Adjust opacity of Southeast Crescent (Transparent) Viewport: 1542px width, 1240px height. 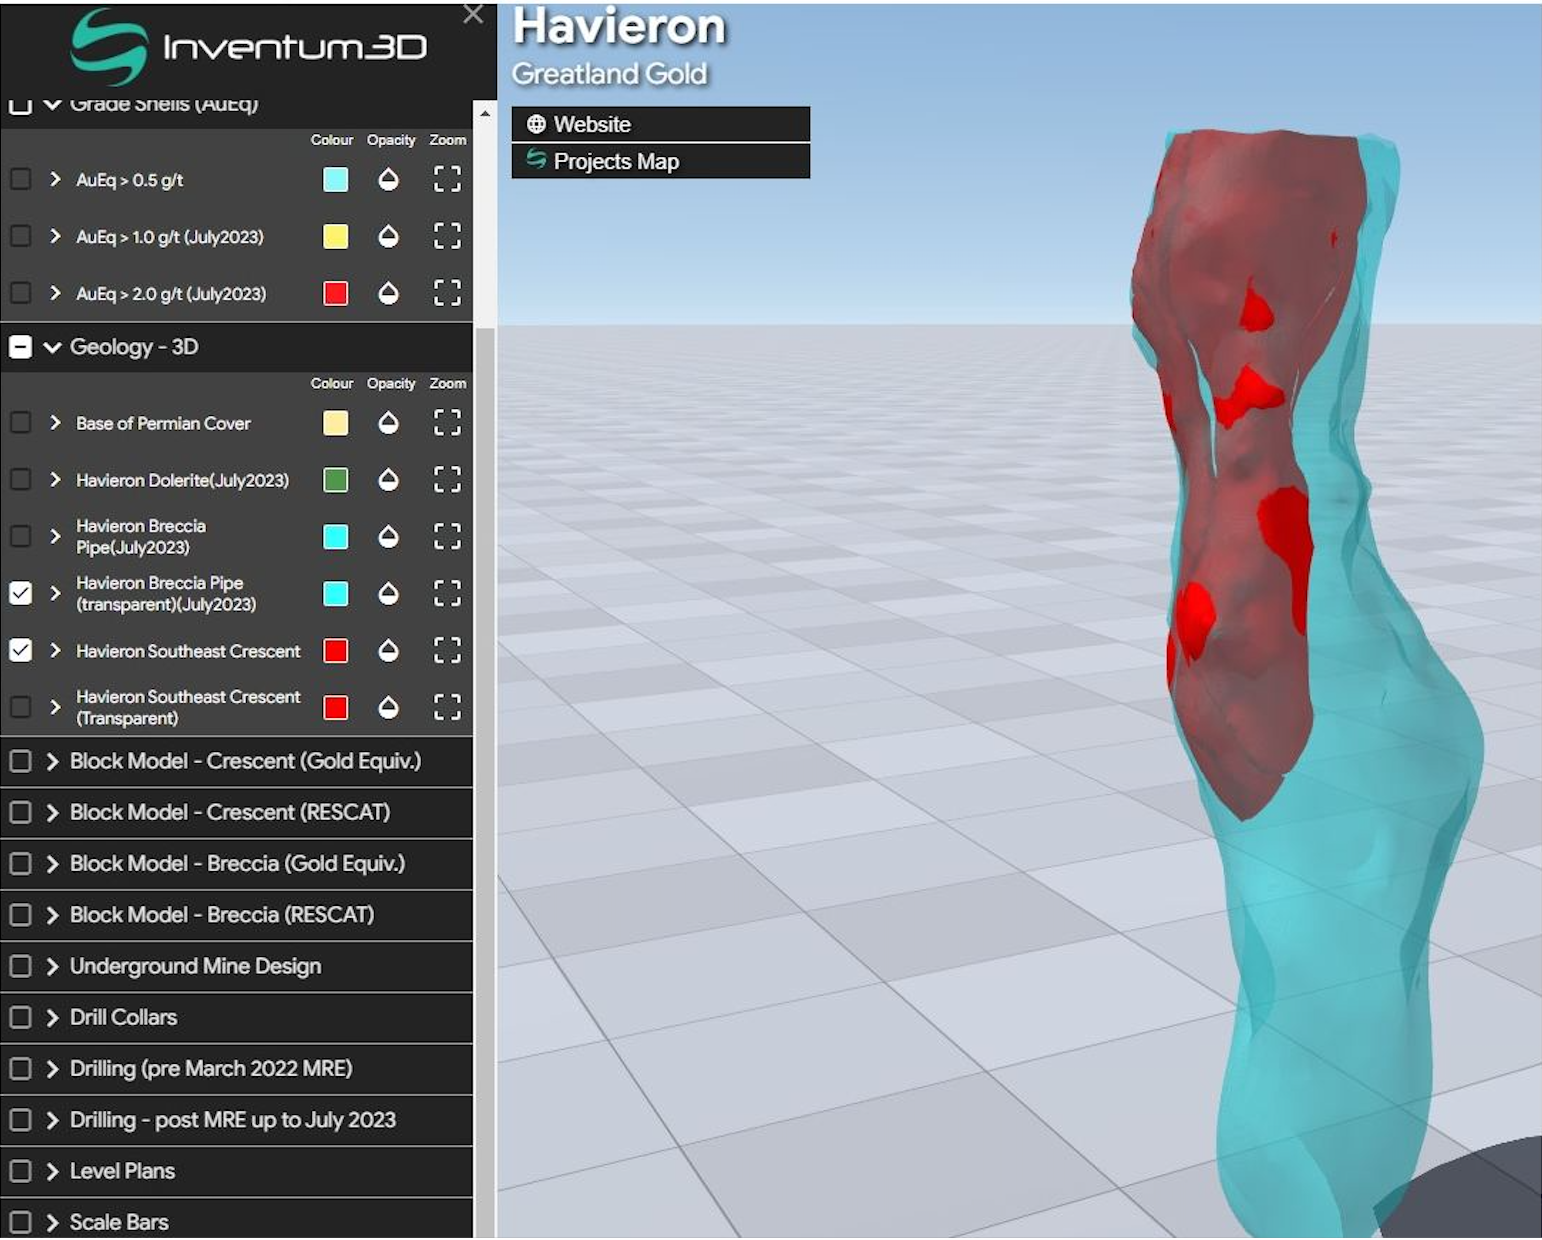[388, 708]
